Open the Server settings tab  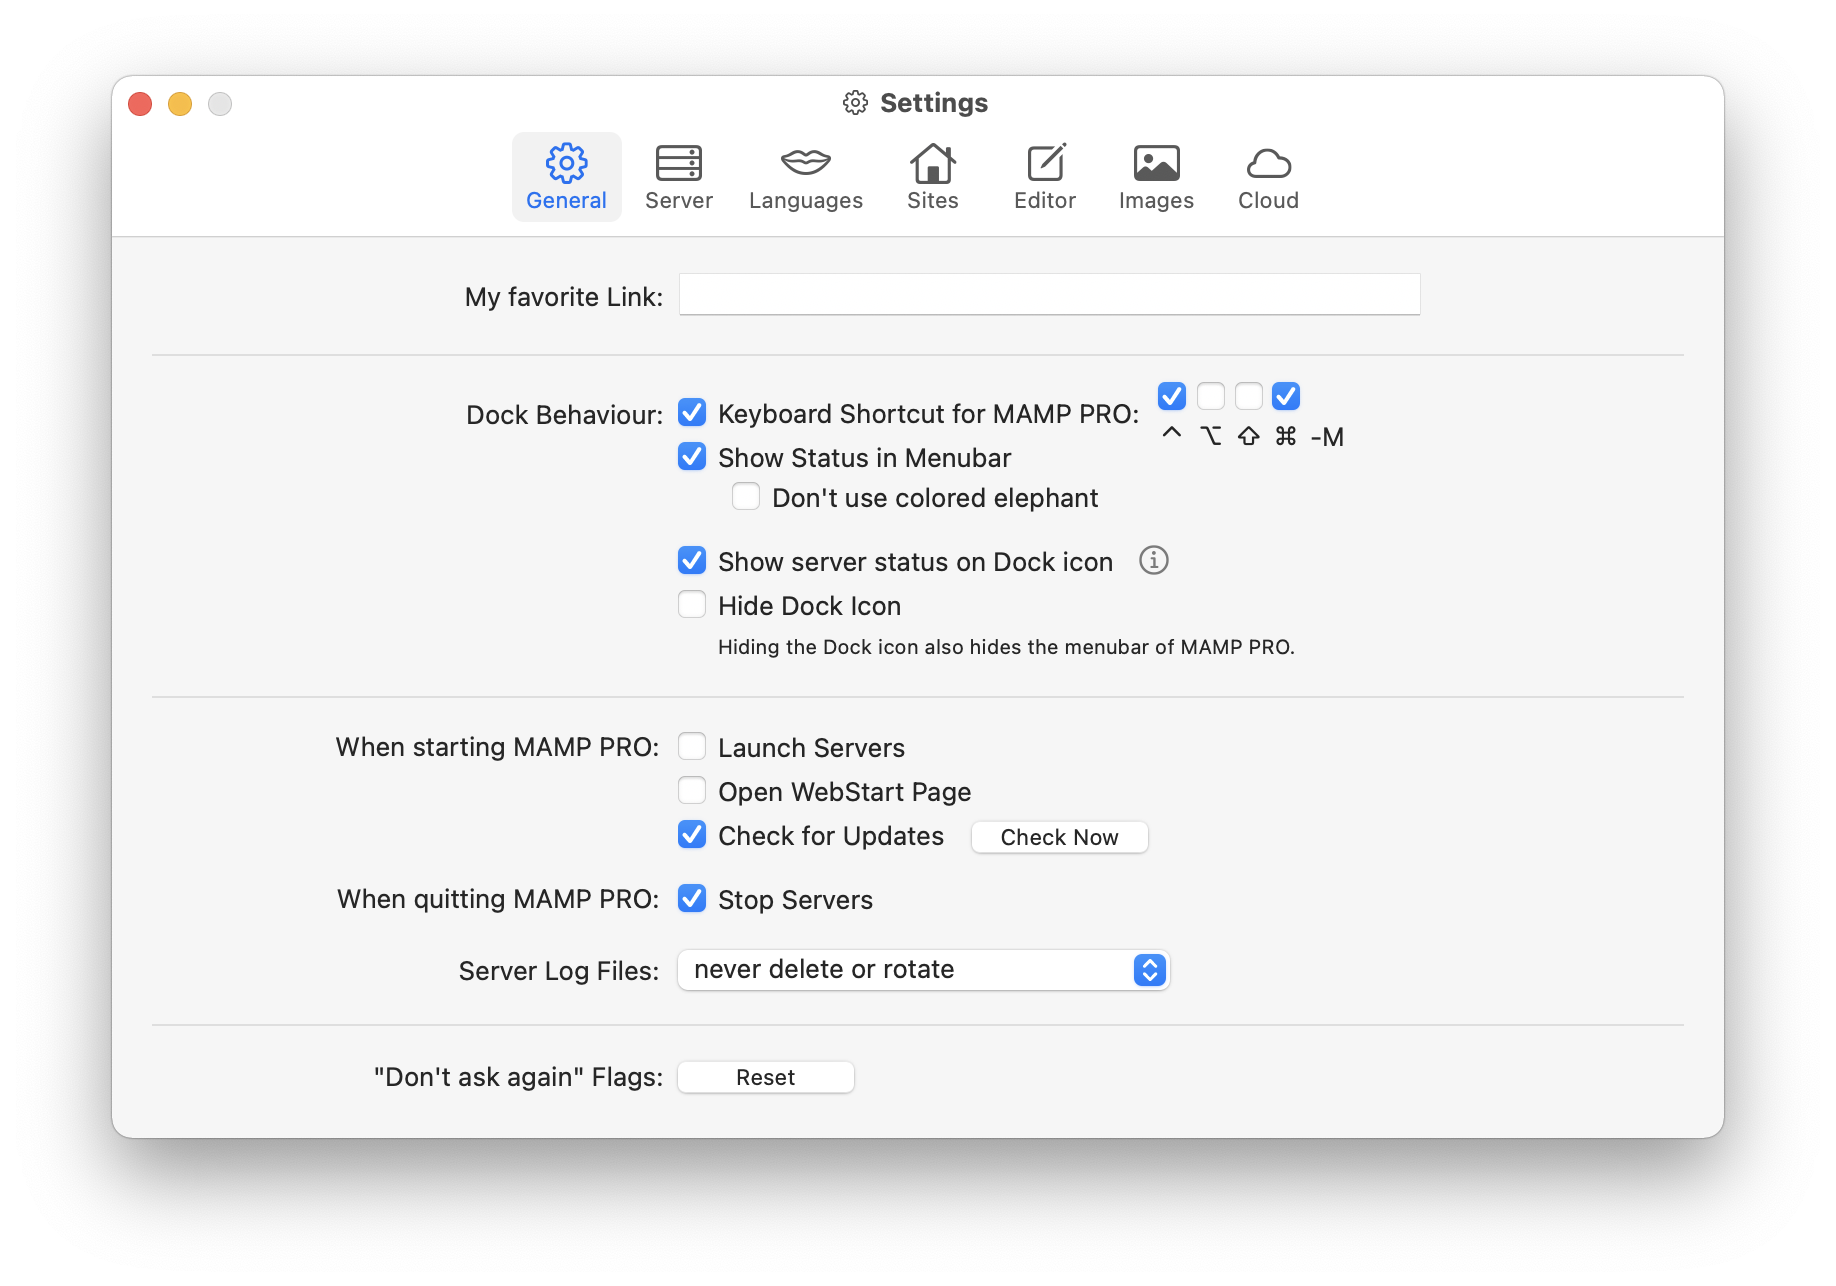point(679,177)
